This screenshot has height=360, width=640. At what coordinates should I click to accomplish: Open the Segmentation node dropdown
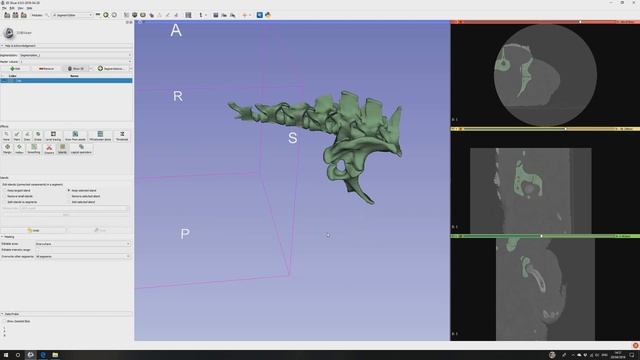pos(76,55)
